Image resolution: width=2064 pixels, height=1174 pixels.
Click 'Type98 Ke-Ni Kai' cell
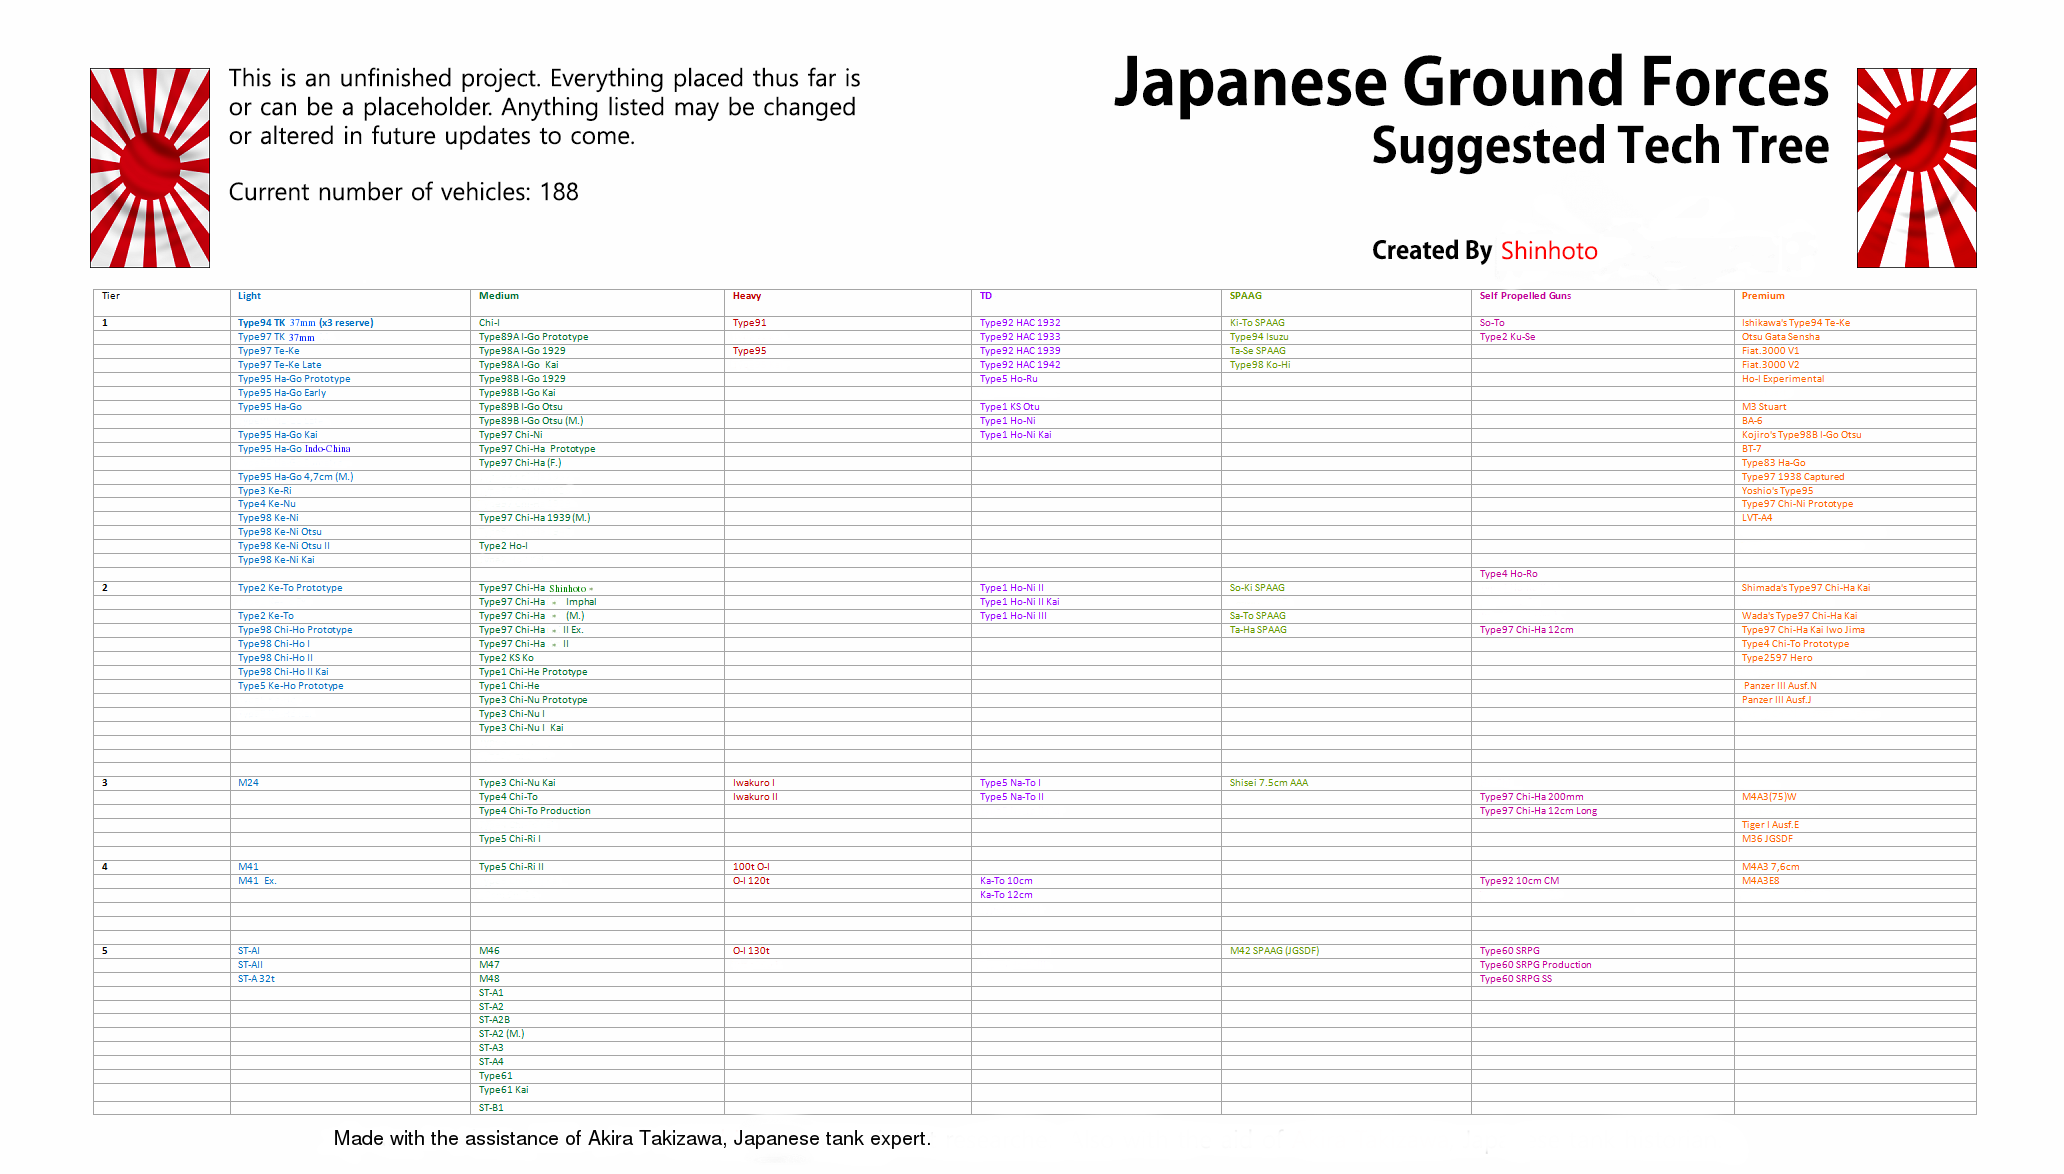coord(275,560)
